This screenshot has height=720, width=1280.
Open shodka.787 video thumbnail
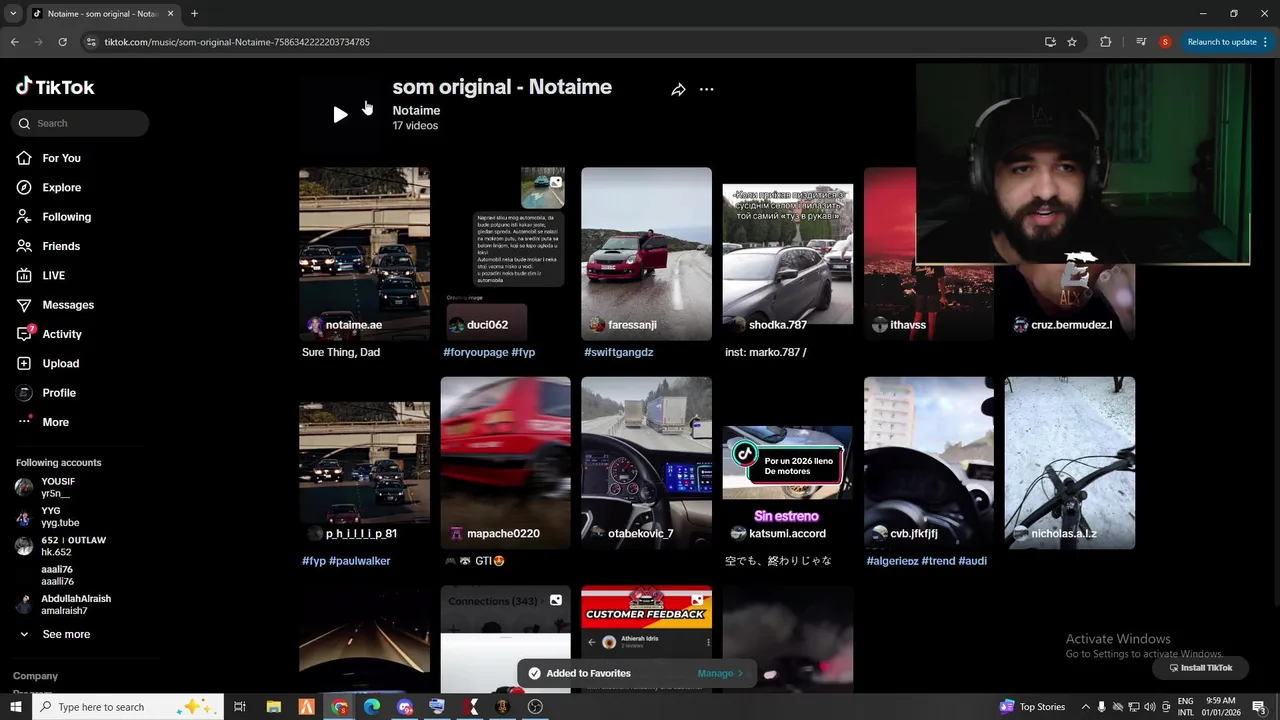788,253
